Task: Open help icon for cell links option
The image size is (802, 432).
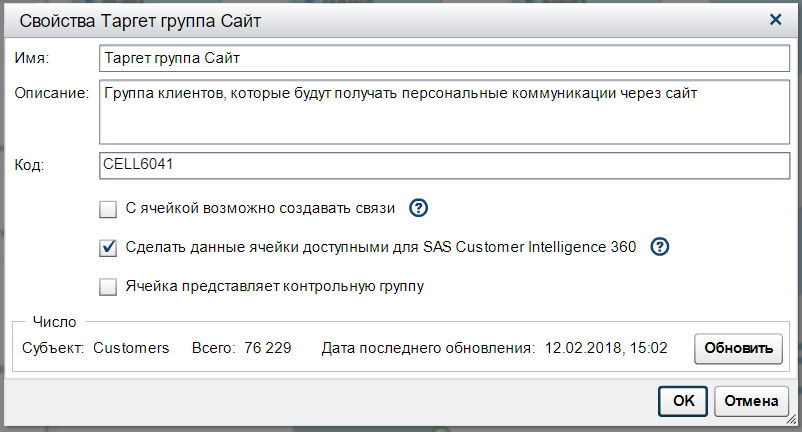Action: click(420, 208)
